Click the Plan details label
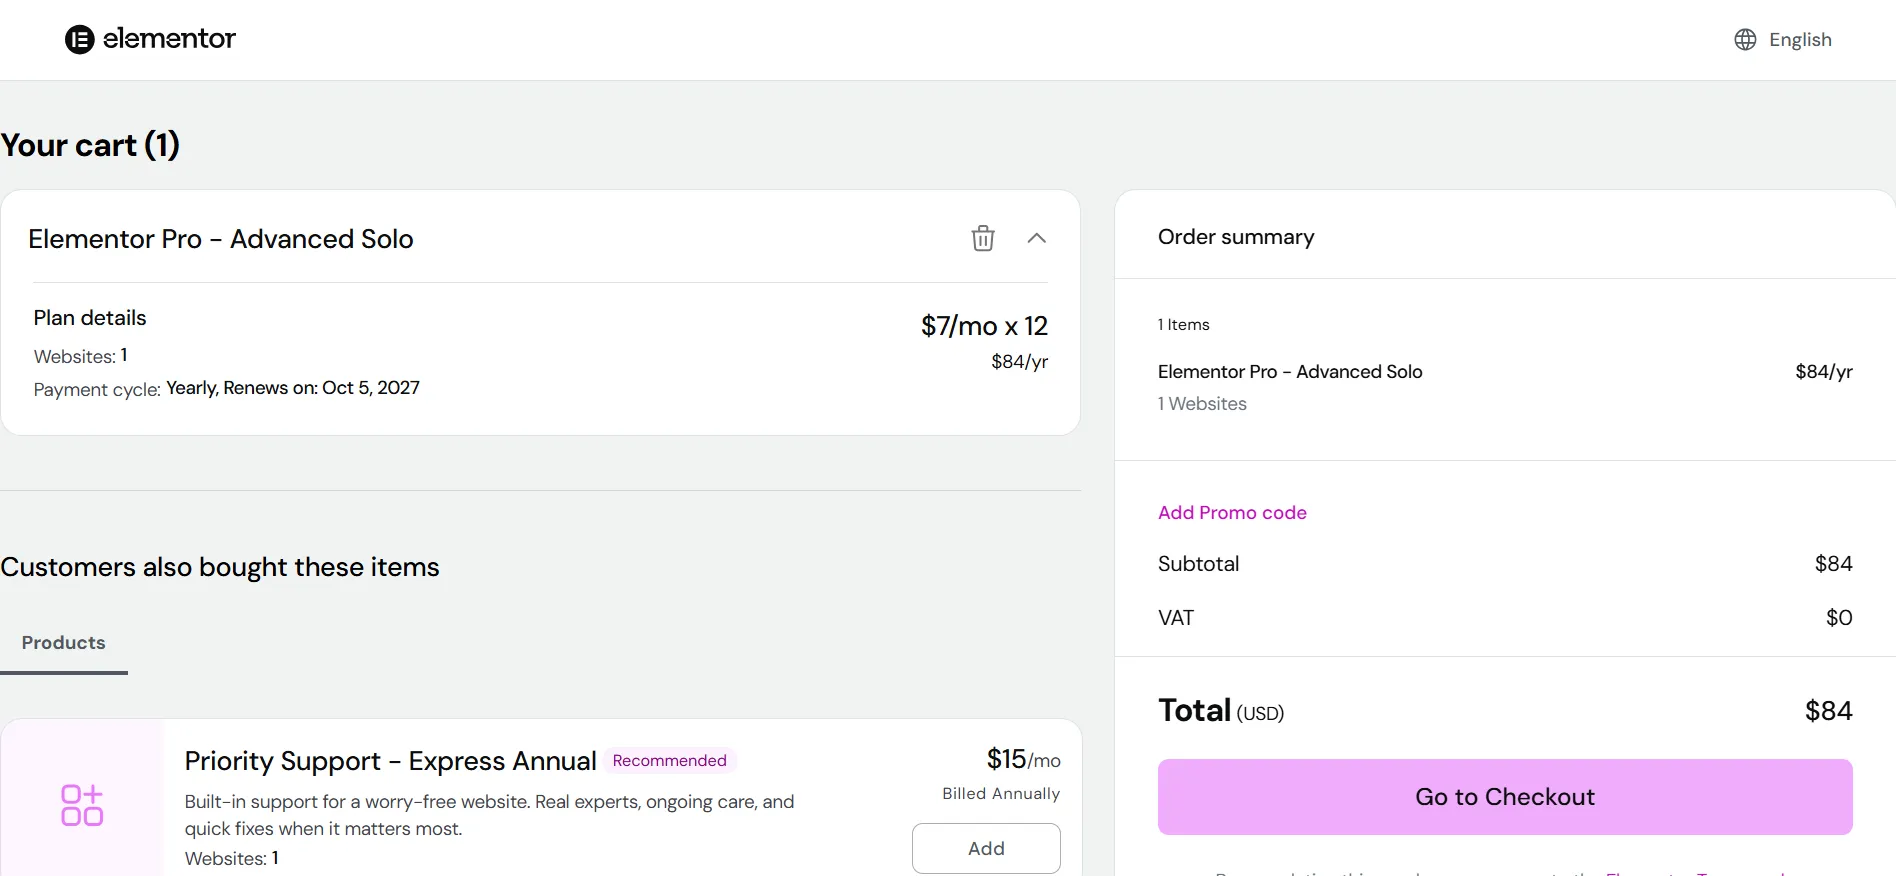 [90, 318]
